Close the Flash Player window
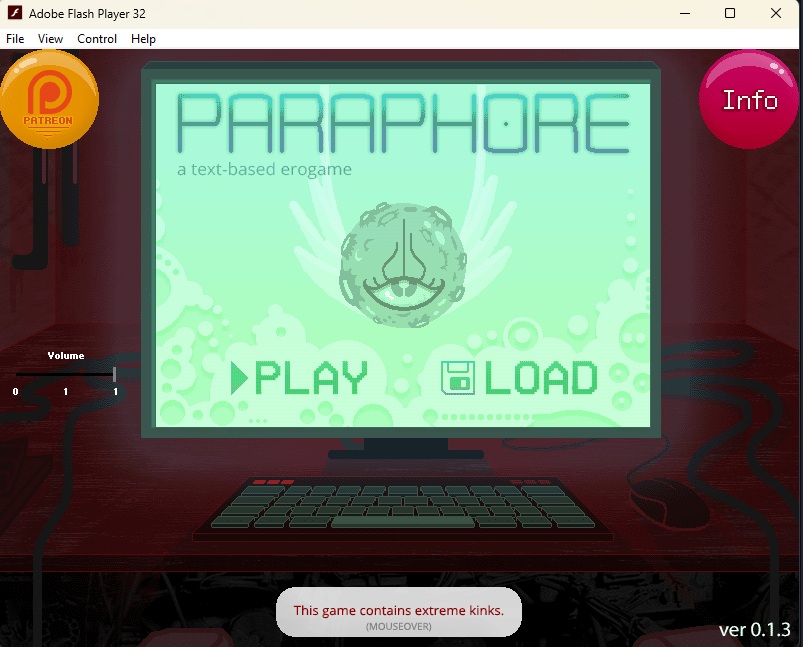Screen dimensions: 803x647 point(776,13)
